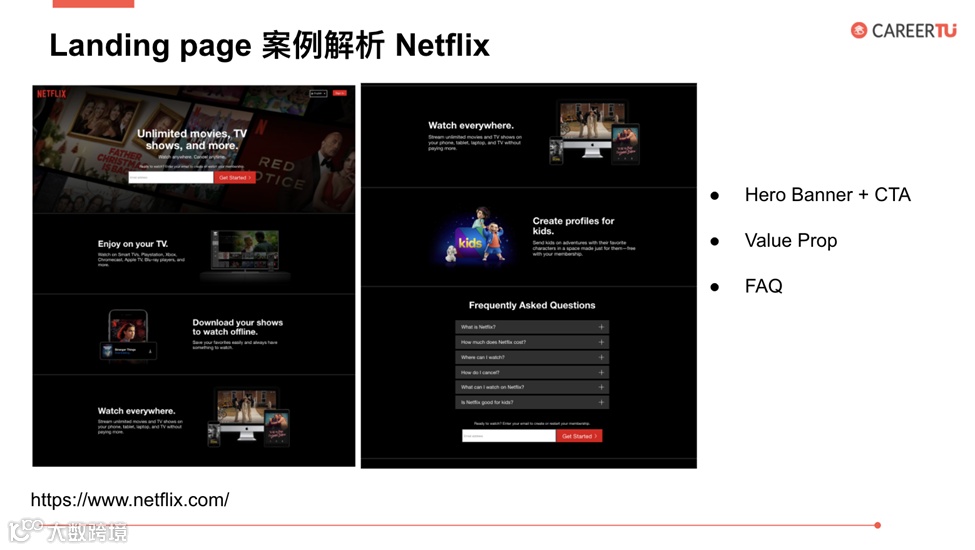The image size is (975, 550).
Task: Click the red dot on the bottom progress line
Action: click(x=877, y=525)
